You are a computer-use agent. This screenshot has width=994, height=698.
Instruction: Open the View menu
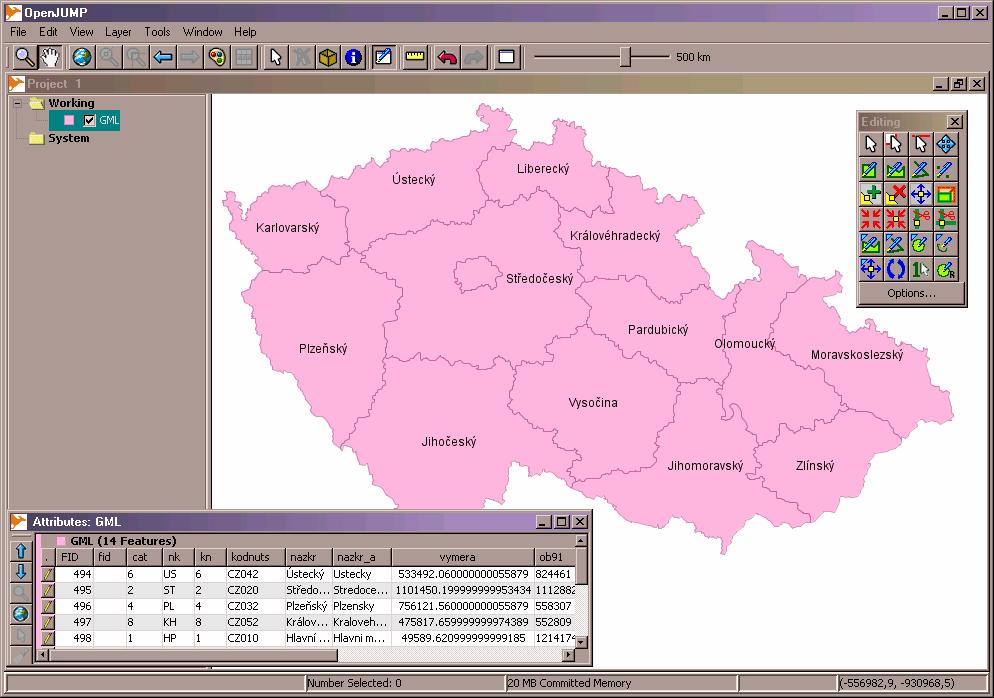[82, 32]
